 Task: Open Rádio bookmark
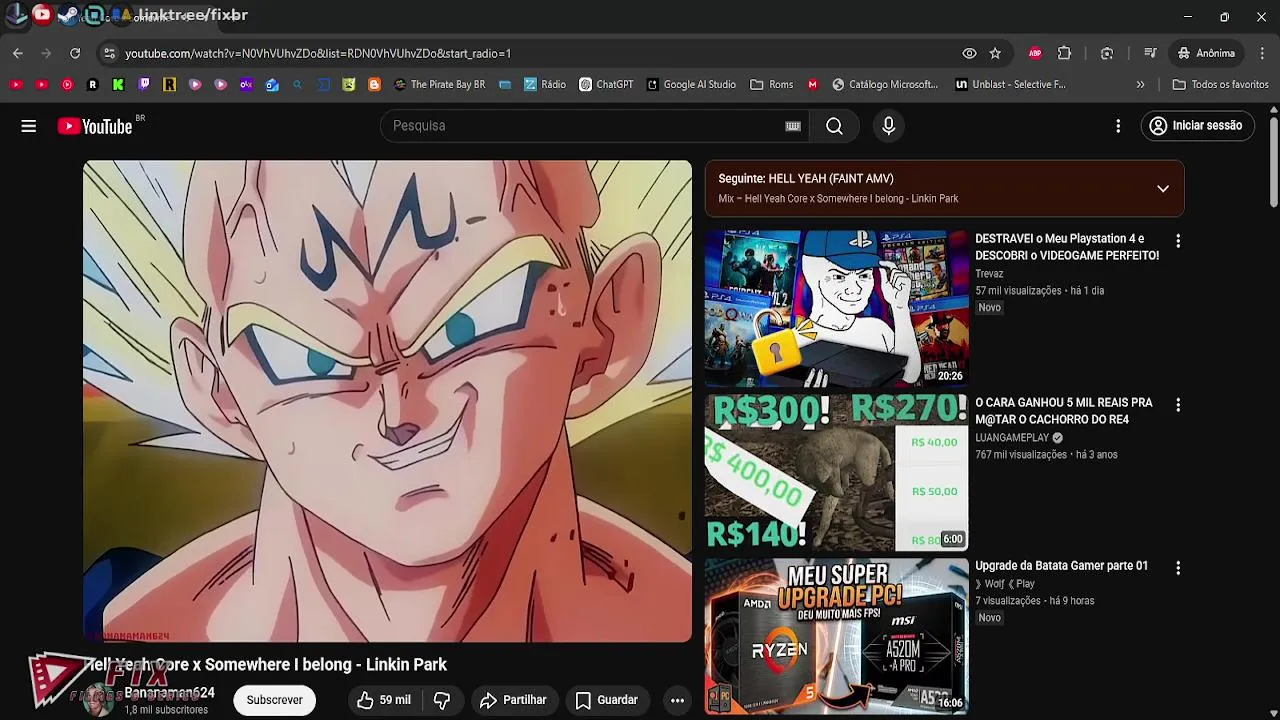(x=544, y=85)
